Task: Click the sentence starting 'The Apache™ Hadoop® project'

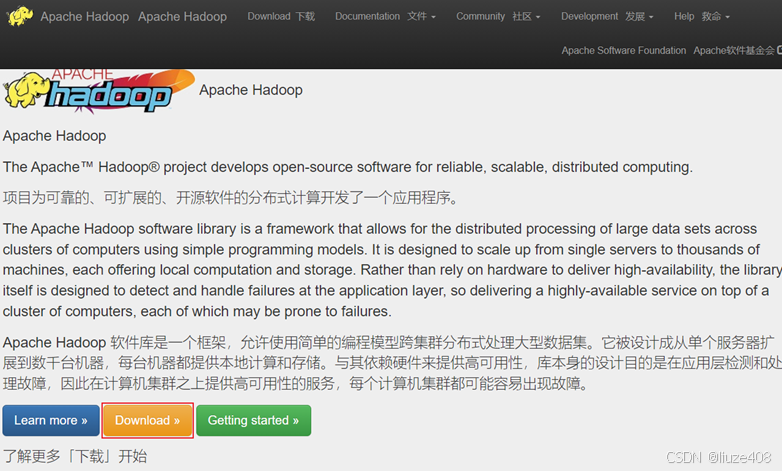Action: pyautogui.click(x=348, y=167)
